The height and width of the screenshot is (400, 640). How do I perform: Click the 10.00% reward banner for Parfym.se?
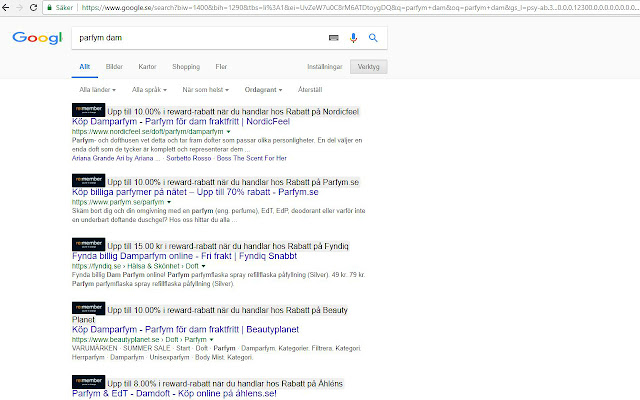click(x=233, y=182)
